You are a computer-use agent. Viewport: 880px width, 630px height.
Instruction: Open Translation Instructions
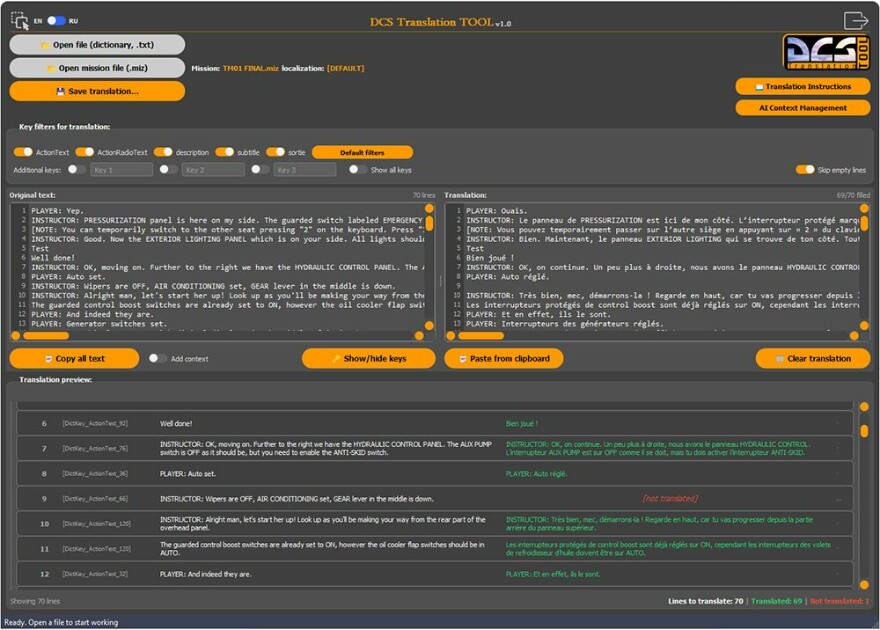pos(803,86)
